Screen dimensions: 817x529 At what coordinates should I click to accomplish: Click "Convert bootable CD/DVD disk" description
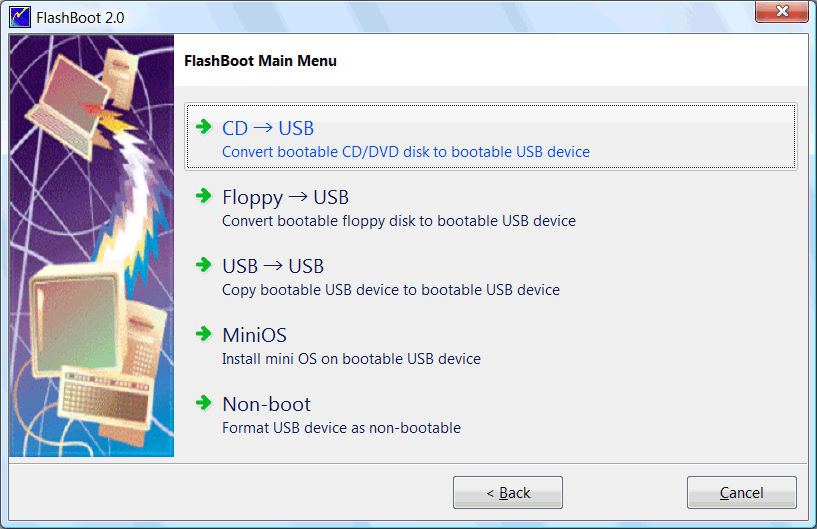tap(405, 152)
